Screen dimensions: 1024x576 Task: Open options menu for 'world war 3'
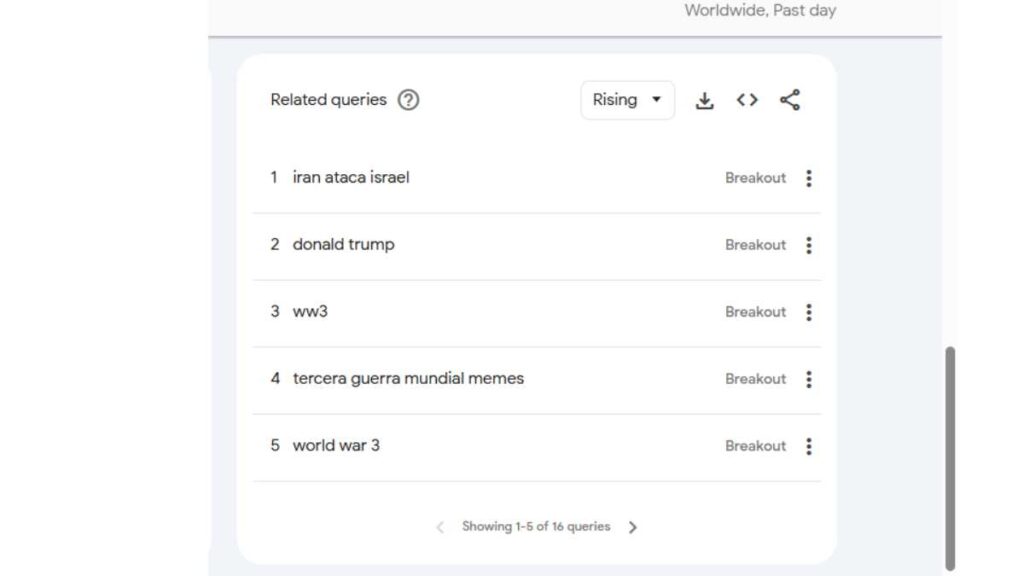tap(809, 445)
